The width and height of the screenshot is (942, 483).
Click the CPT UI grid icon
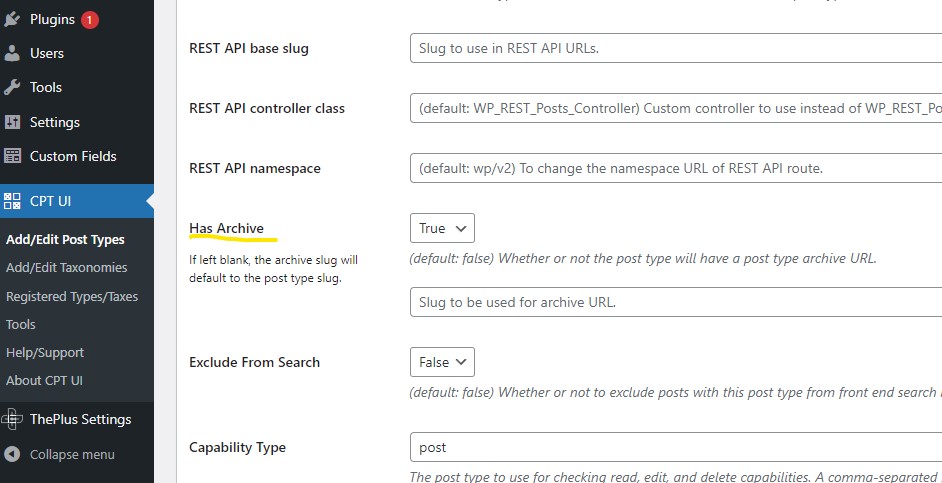(12, 201)
